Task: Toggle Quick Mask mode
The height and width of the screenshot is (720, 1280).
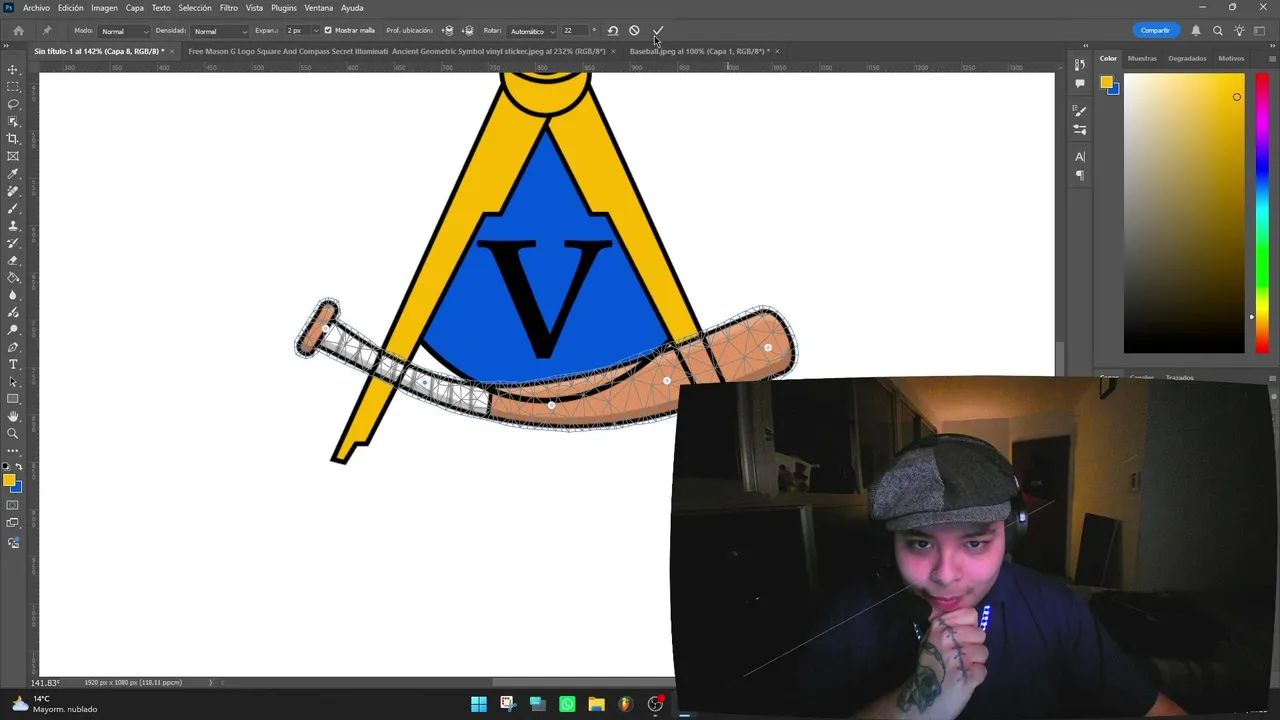Action: tap(13, 505)
